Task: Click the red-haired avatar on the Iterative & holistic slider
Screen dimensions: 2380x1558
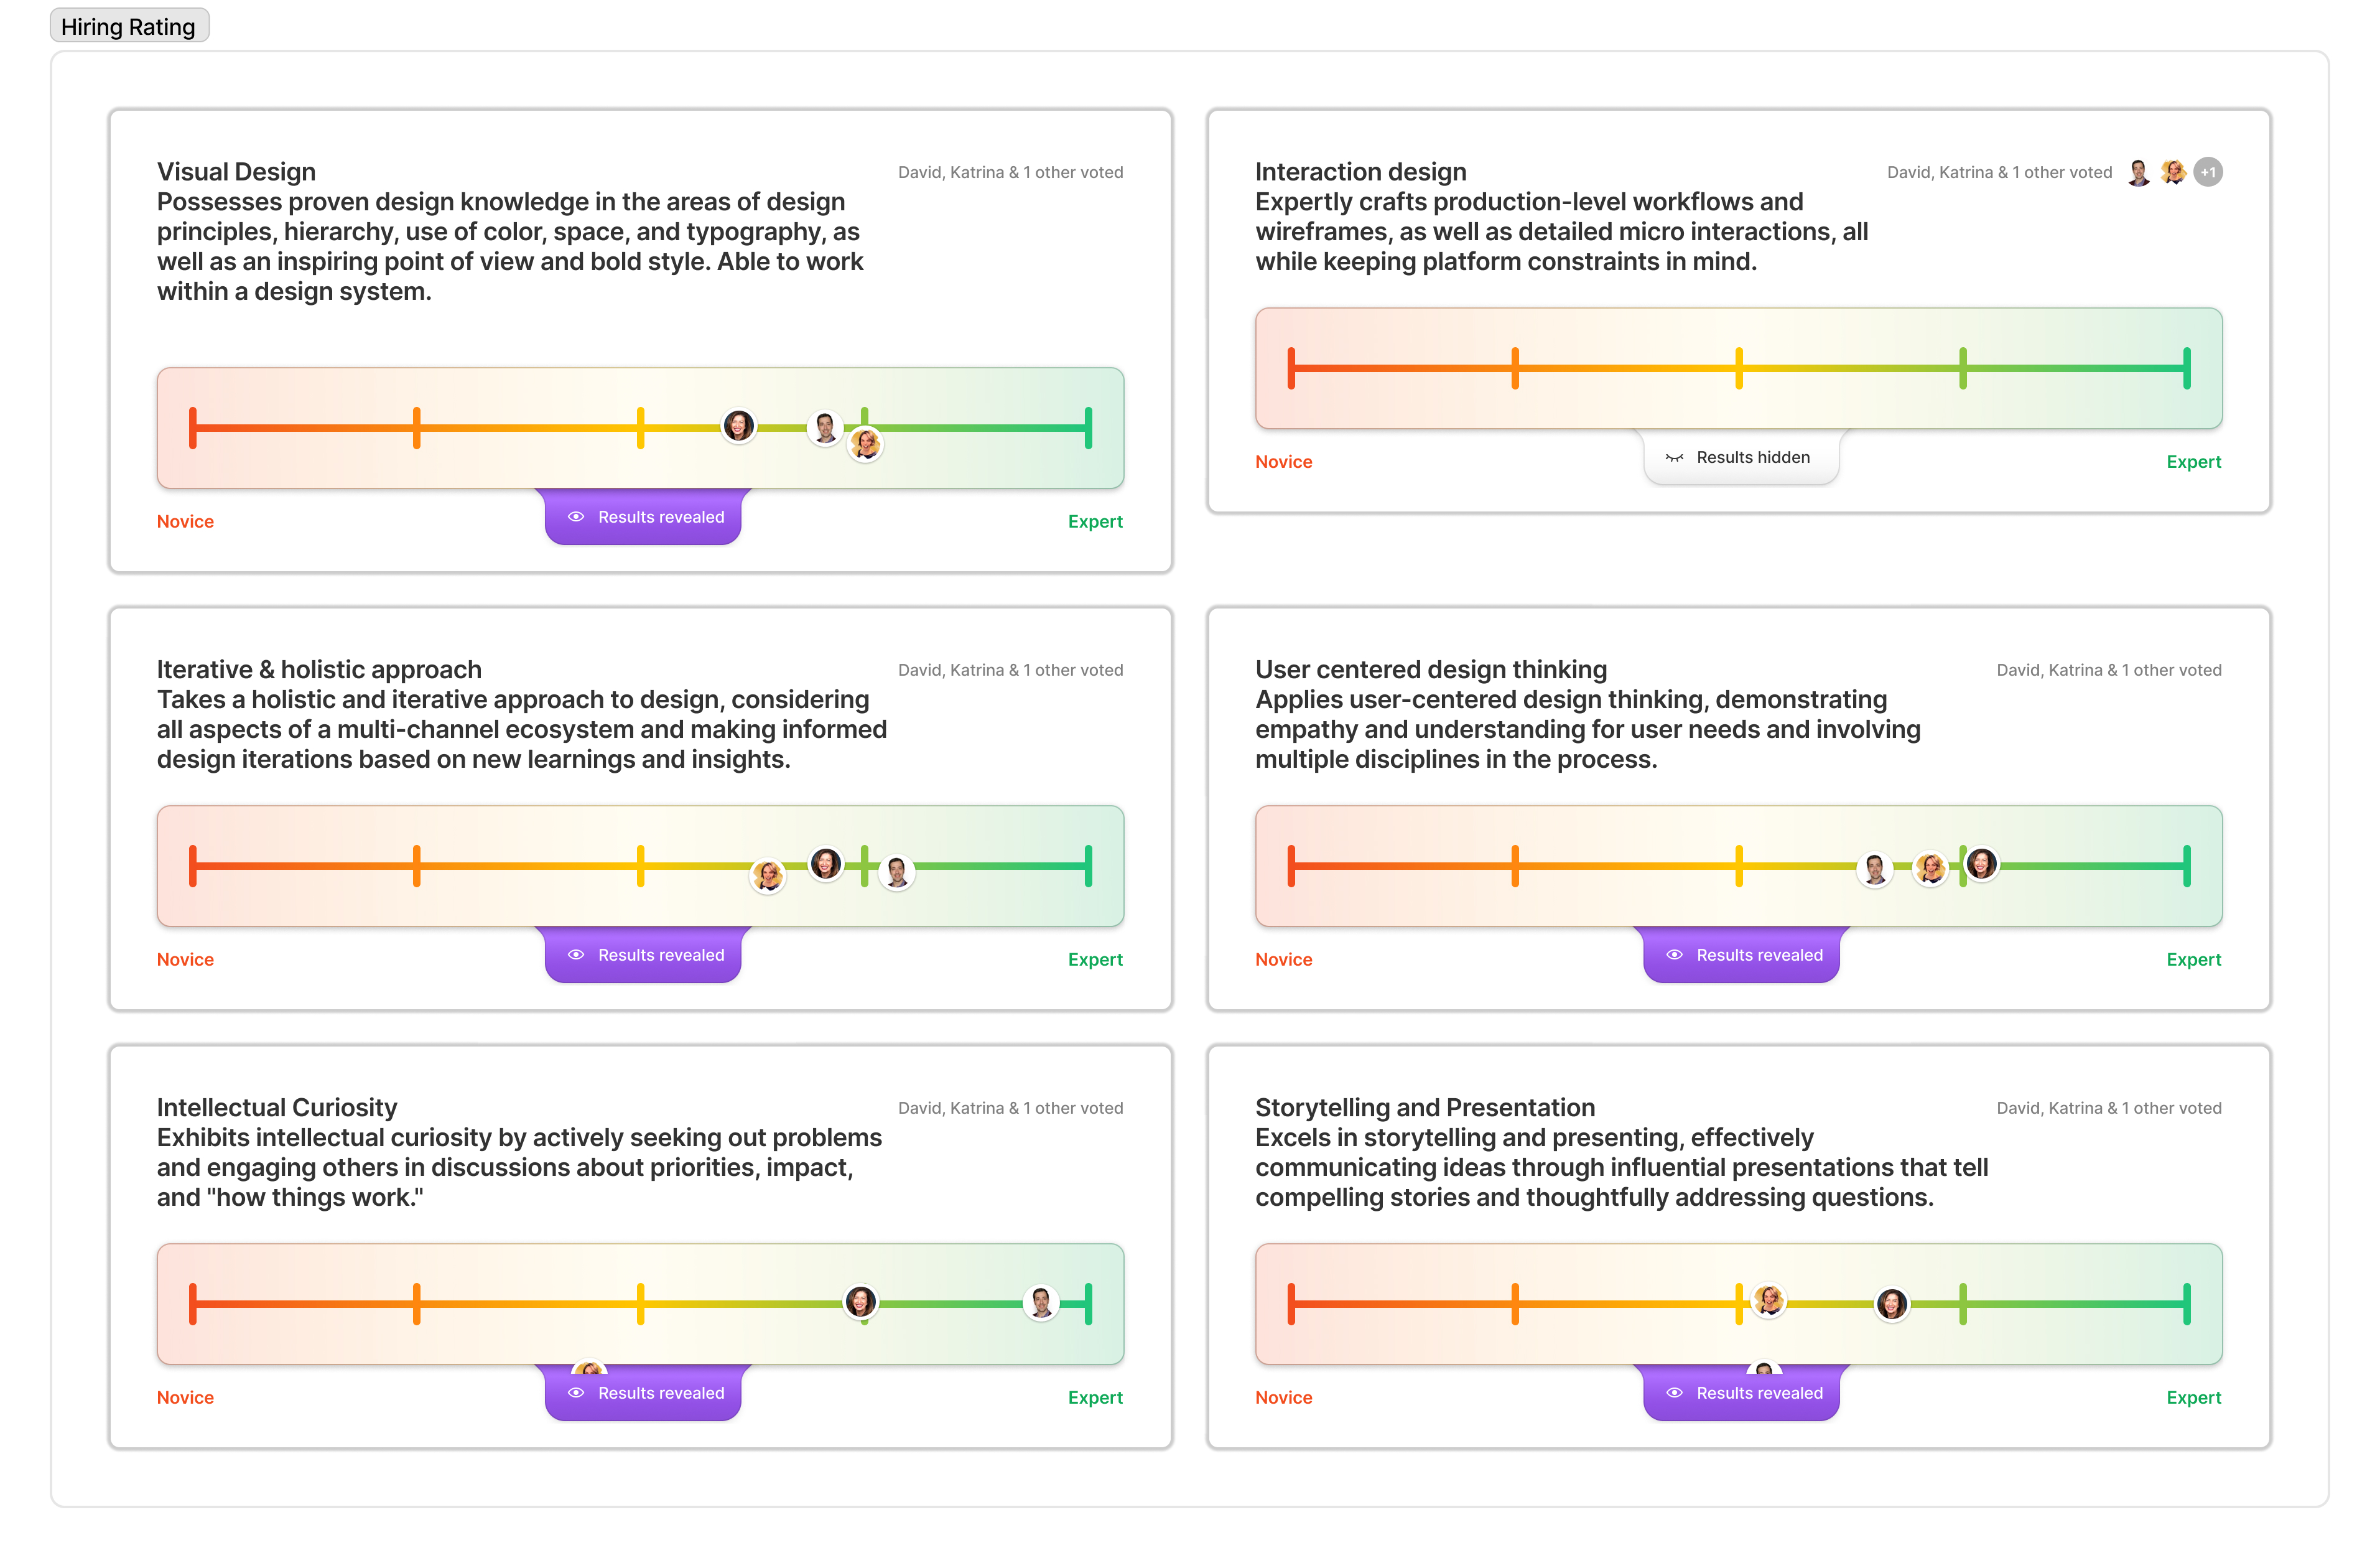Action: (x=826, y=863)
